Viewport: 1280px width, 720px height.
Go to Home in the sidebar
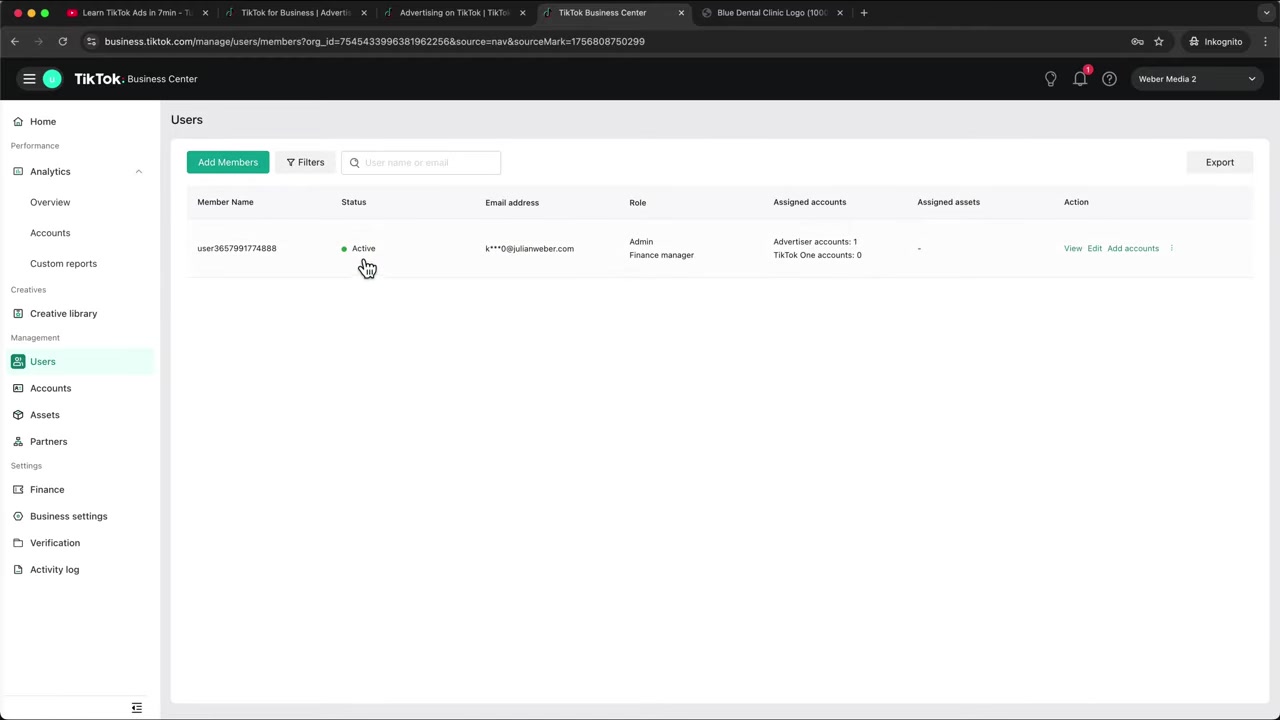(x=43, y=121)
